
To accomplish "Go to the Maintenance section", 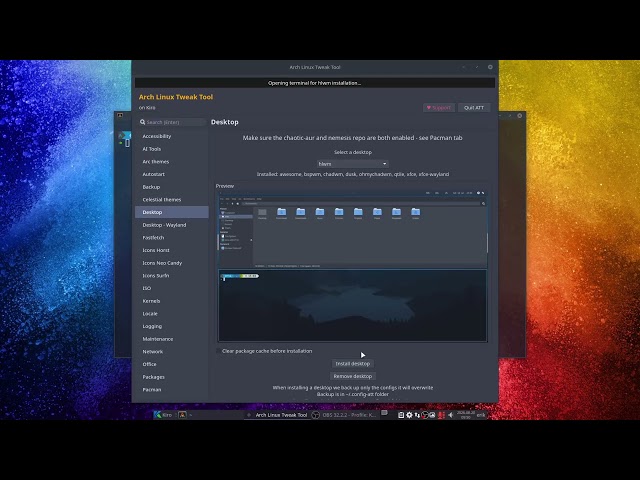I will [171, 339].
